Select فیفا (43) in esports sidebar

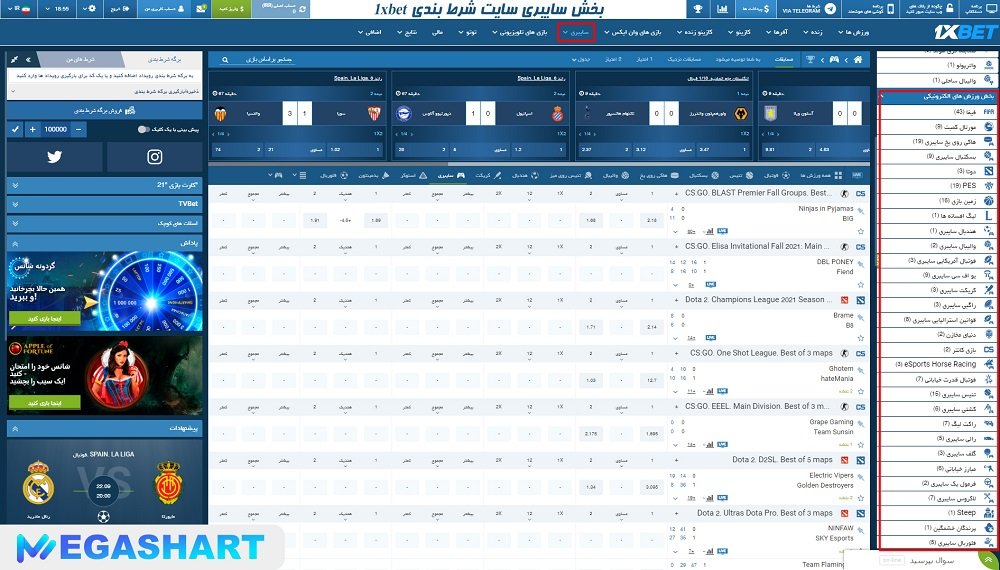(938, 112)
